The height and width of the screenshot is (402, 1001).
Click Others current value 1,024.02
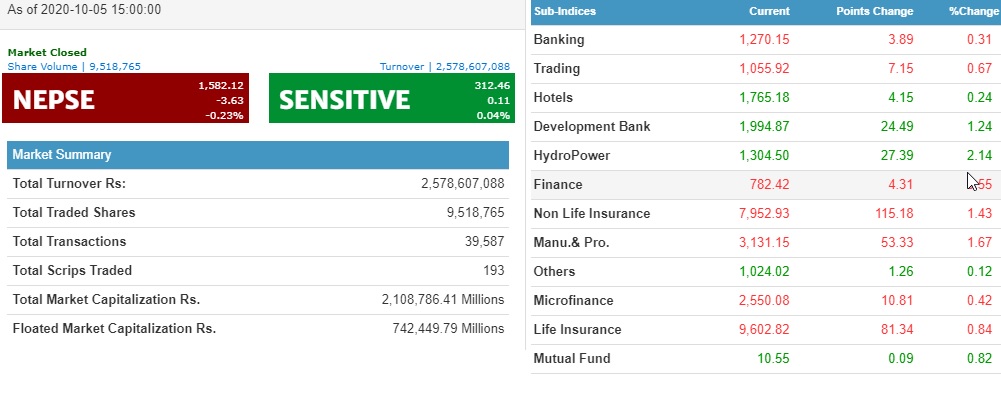[764, 272]
